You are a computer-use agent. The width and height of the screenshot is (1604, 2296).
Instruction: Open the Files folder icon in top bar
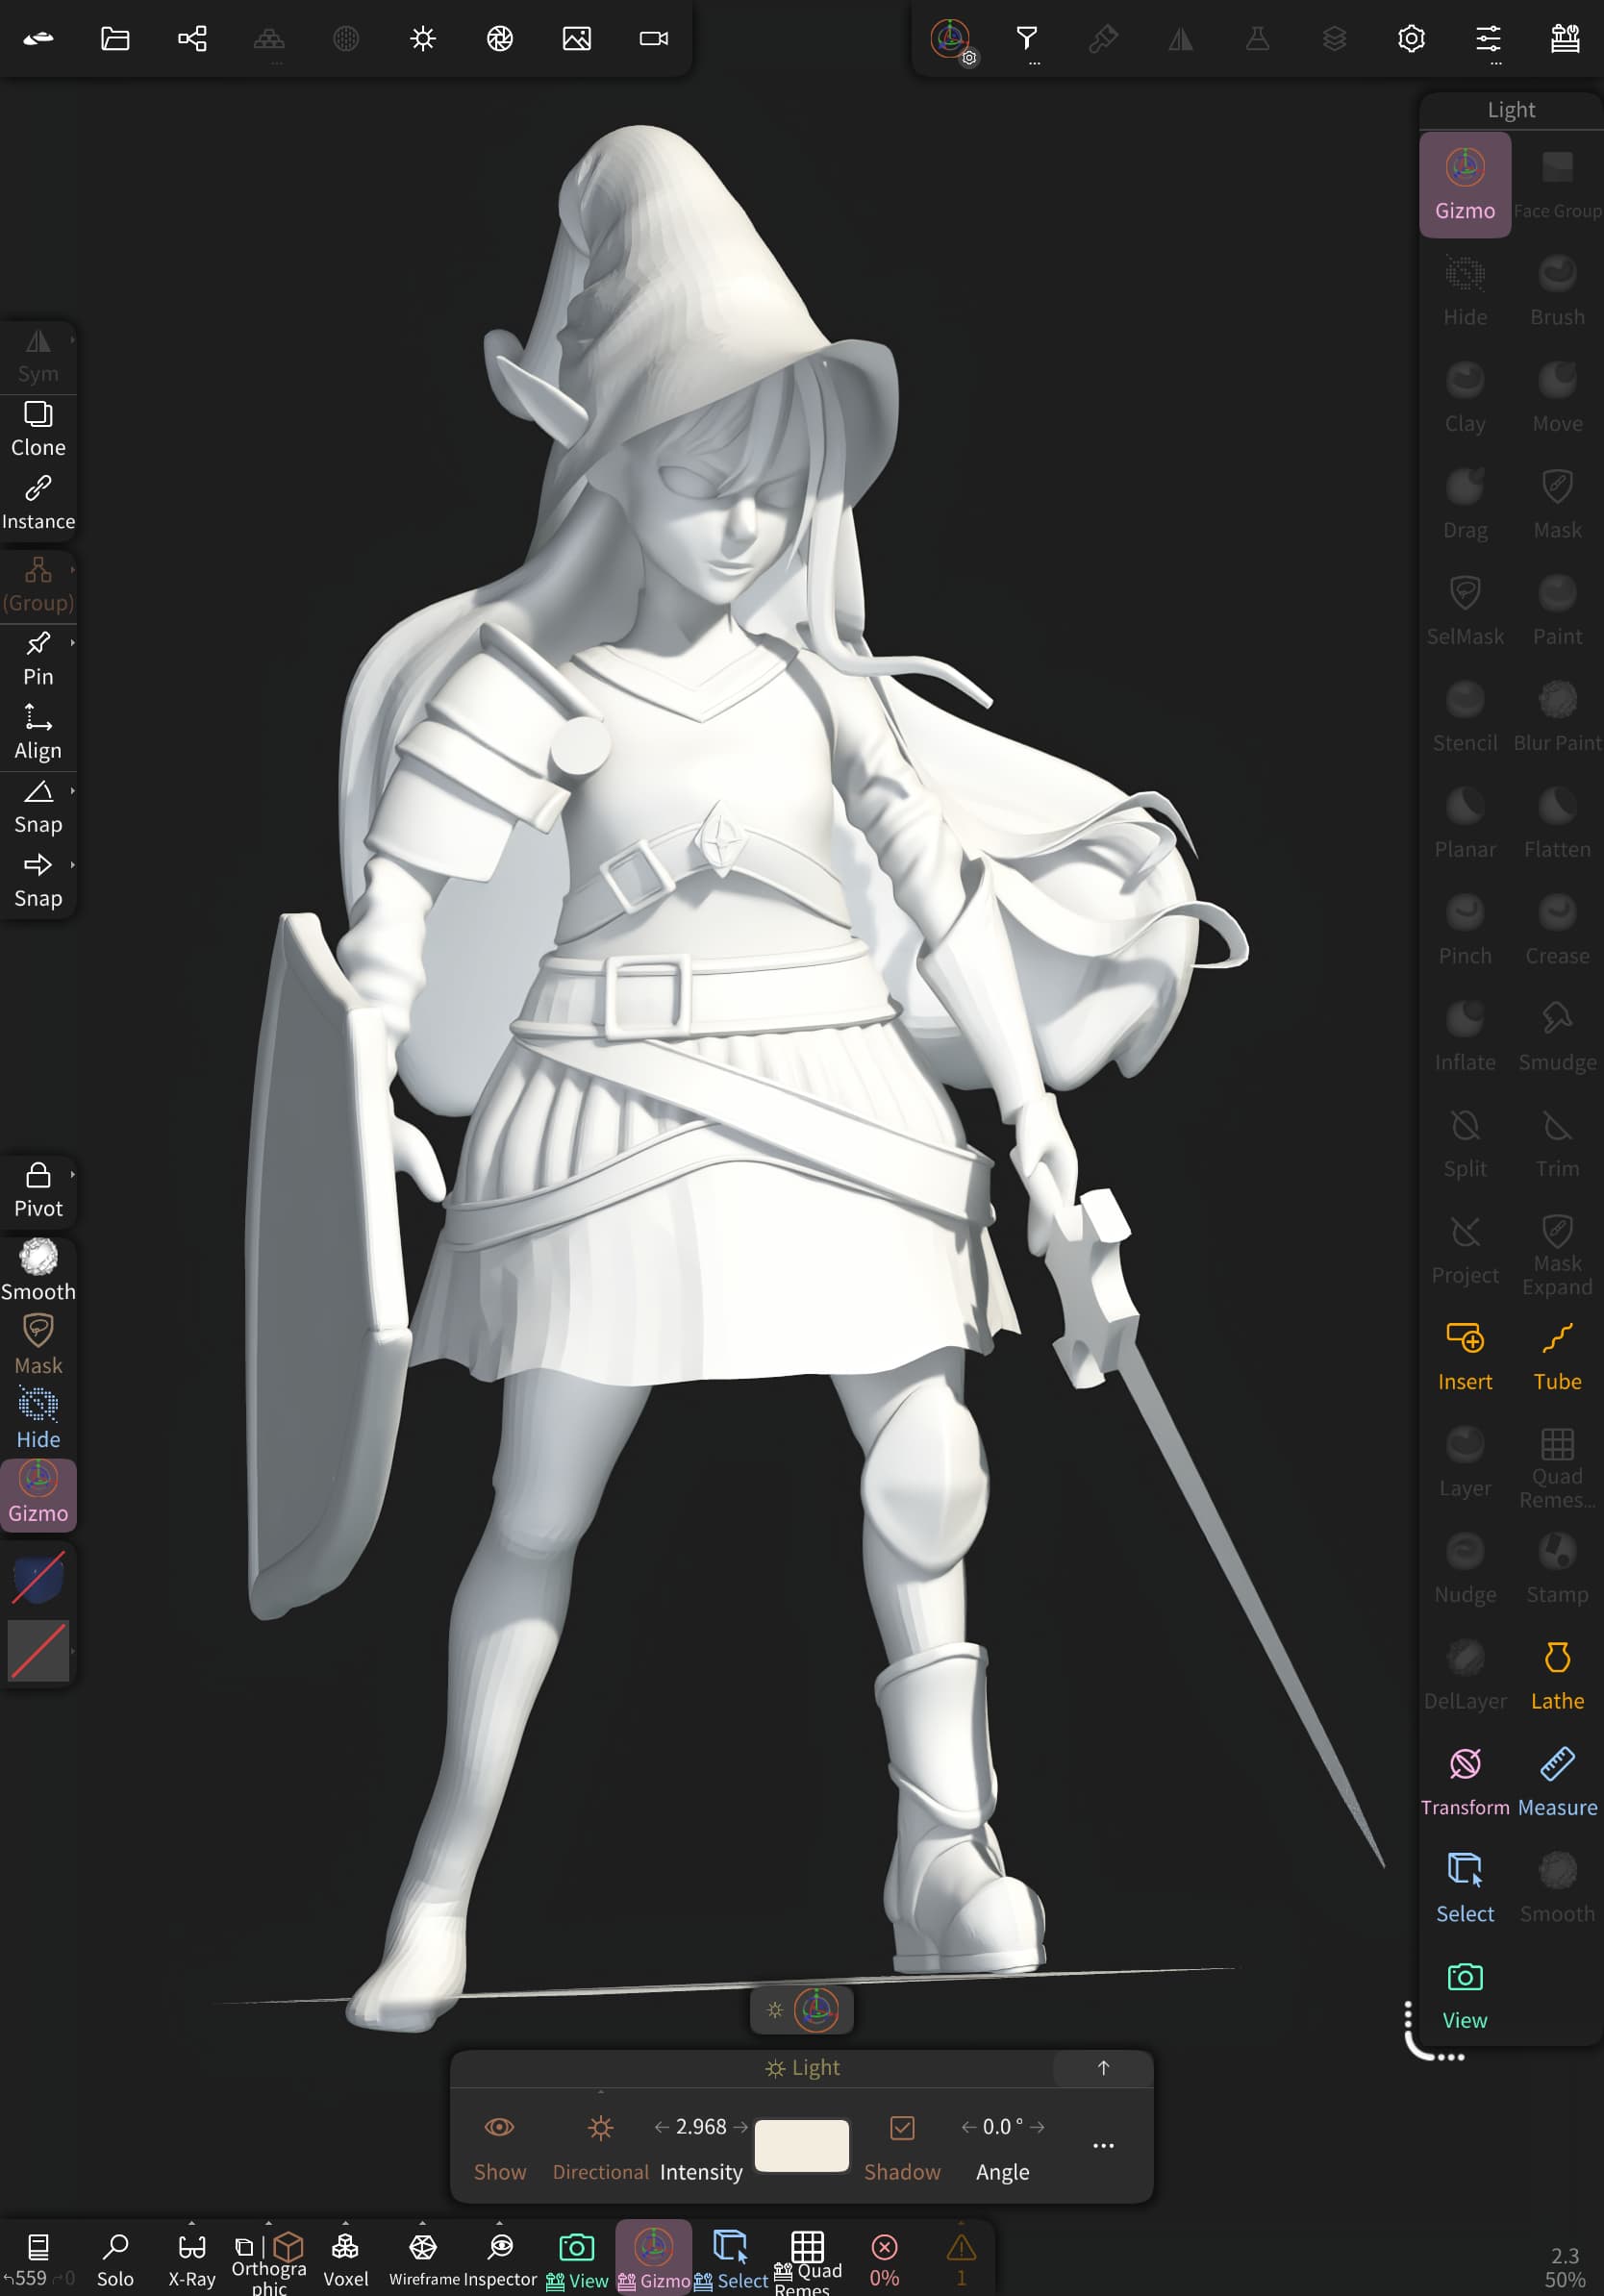115,38
